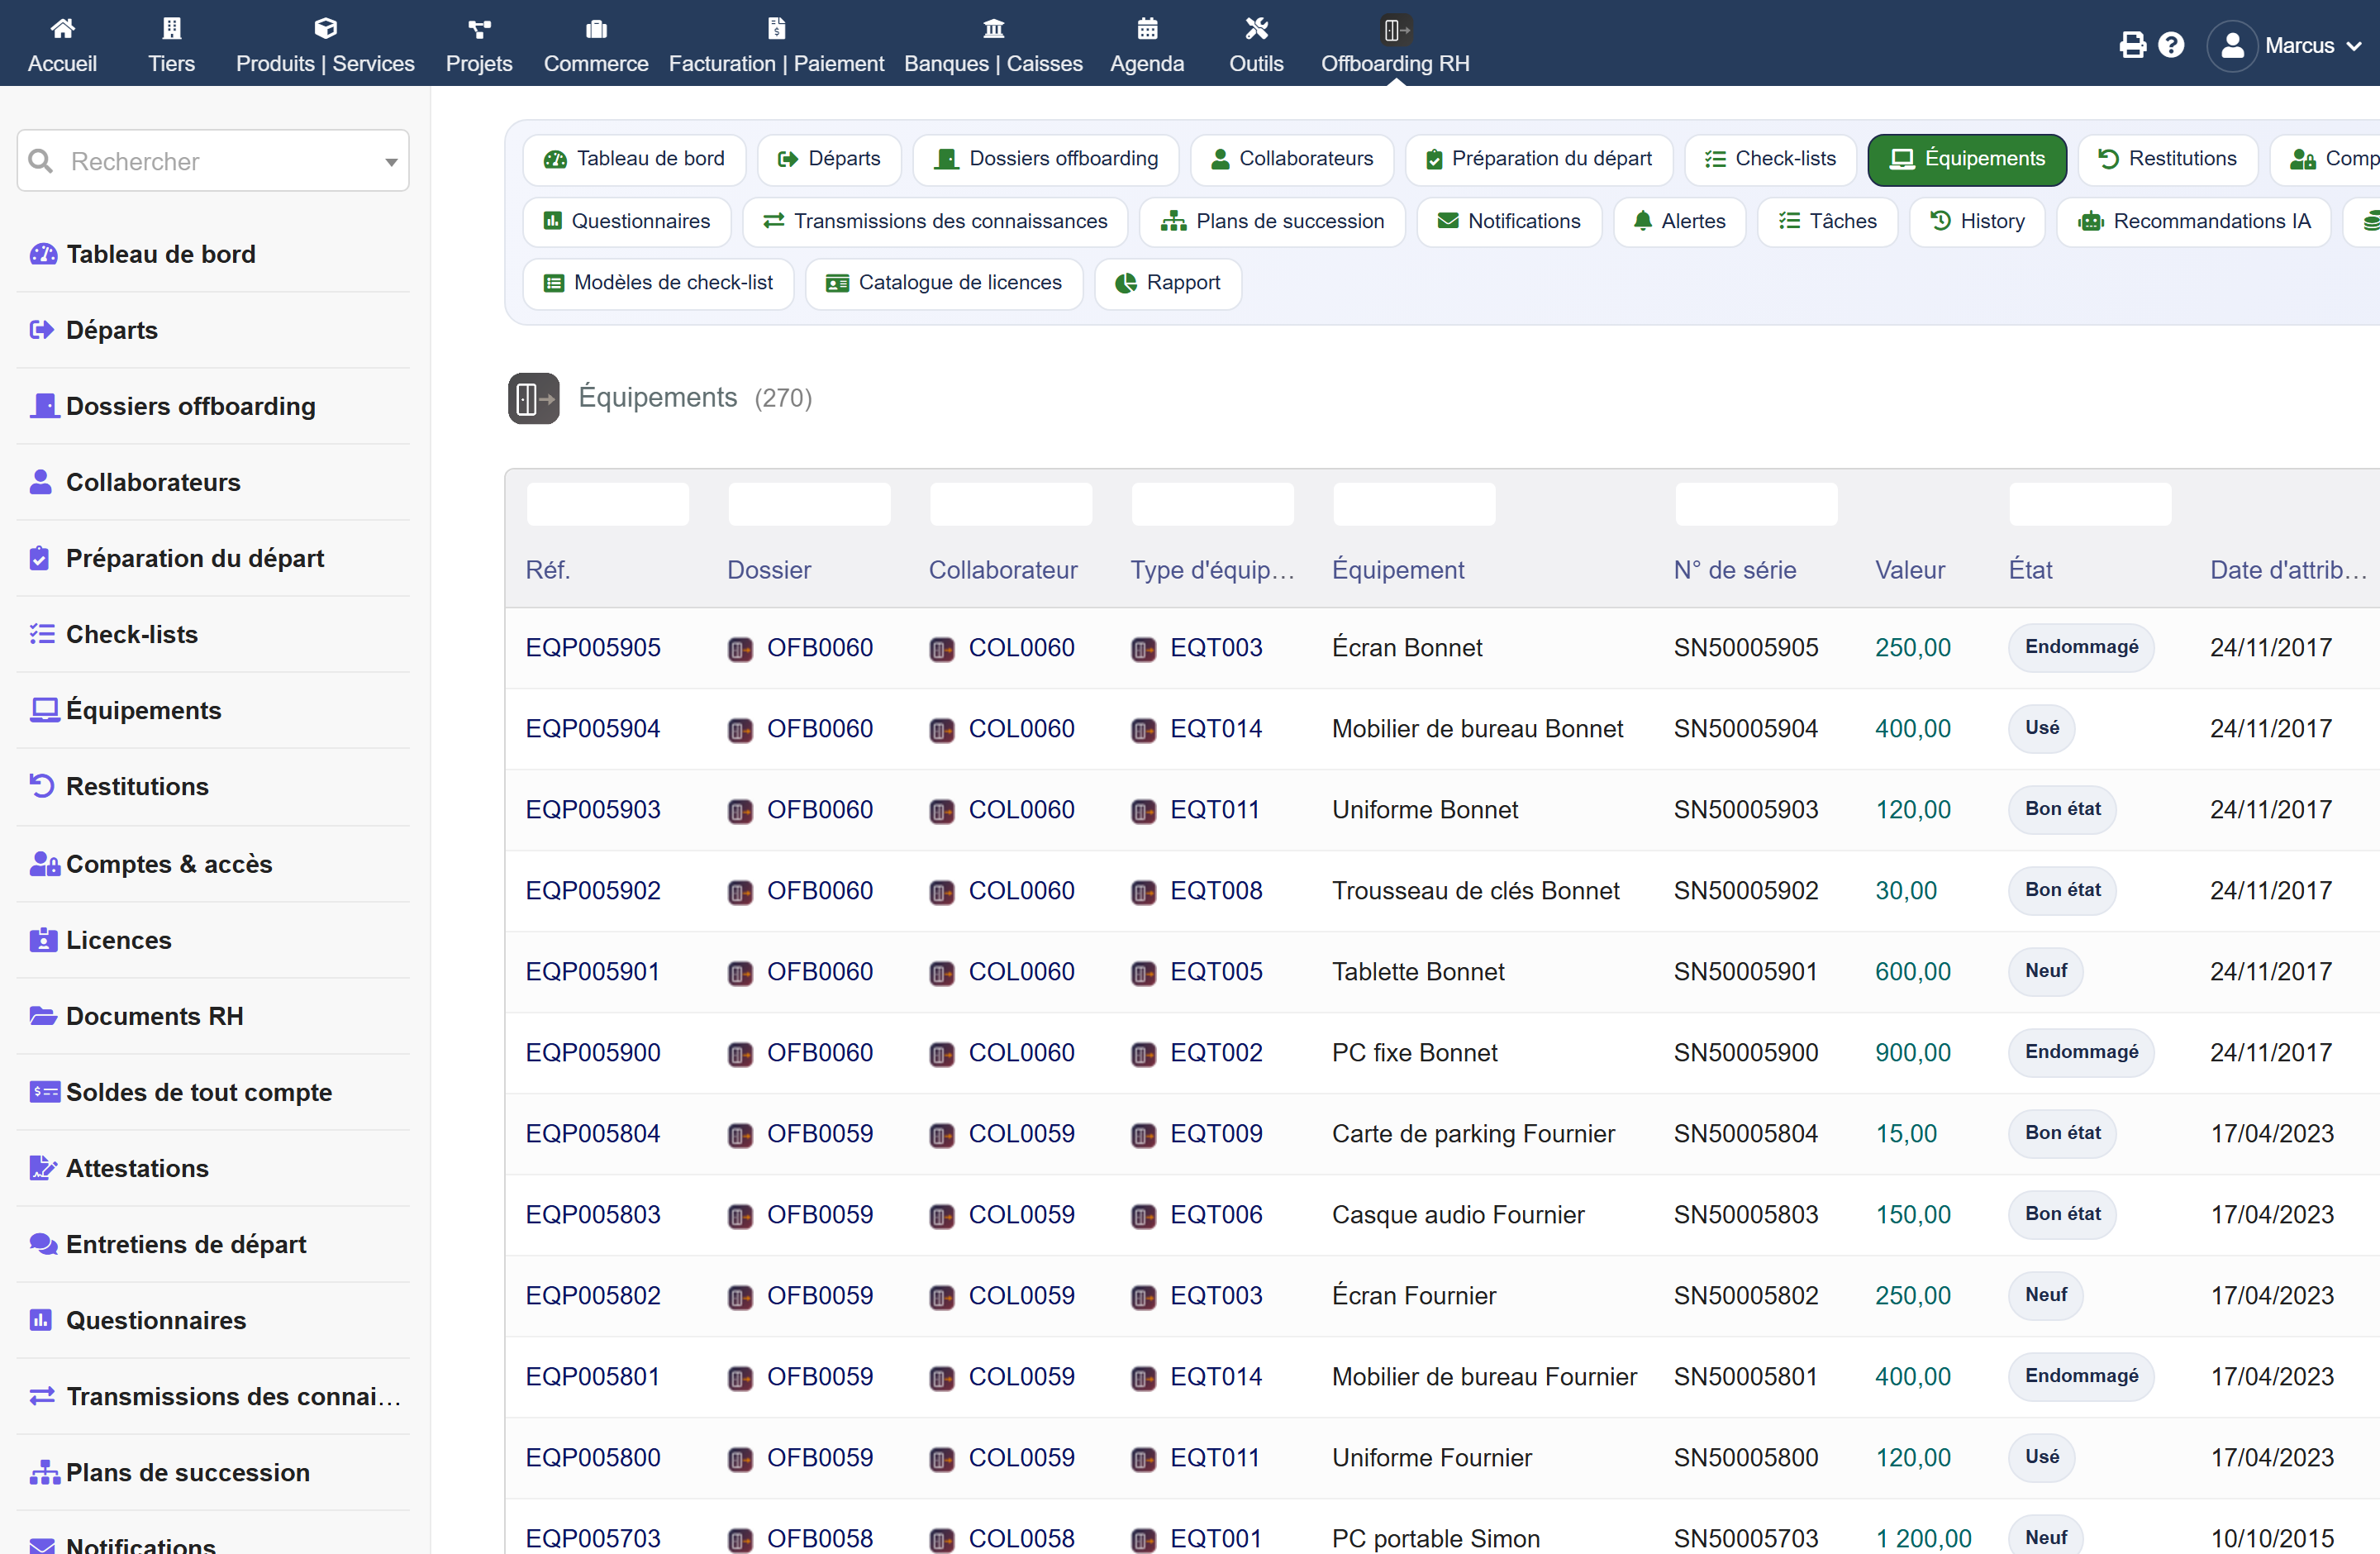The width and height of the screenshot is (2380, 1554).
Task: Open equipment reference EQP005904
Action: (x=593, y=729)
